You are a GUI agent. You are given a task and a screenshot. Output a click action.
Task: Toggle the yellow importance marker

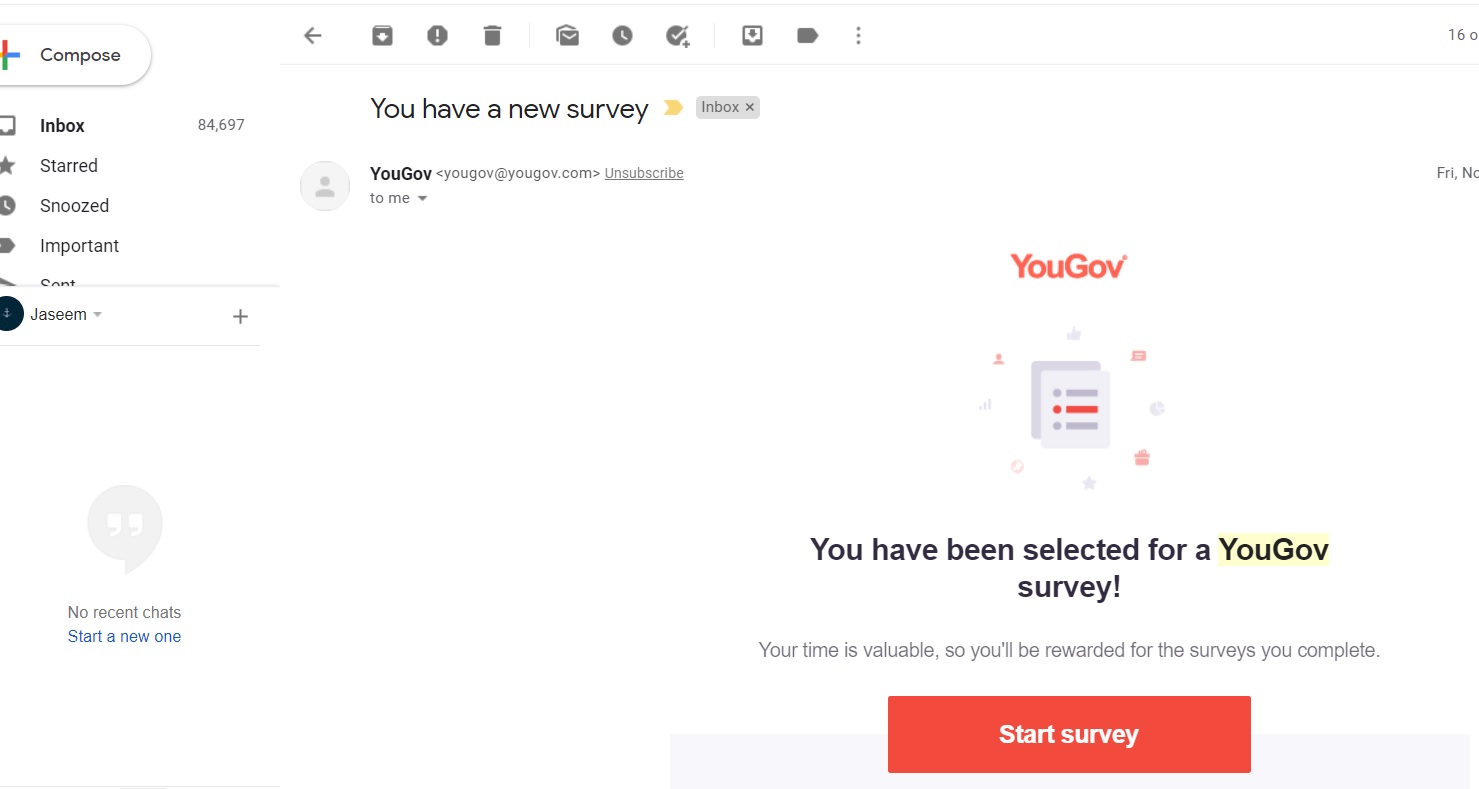pyautogui.click(x=673, y=108)
